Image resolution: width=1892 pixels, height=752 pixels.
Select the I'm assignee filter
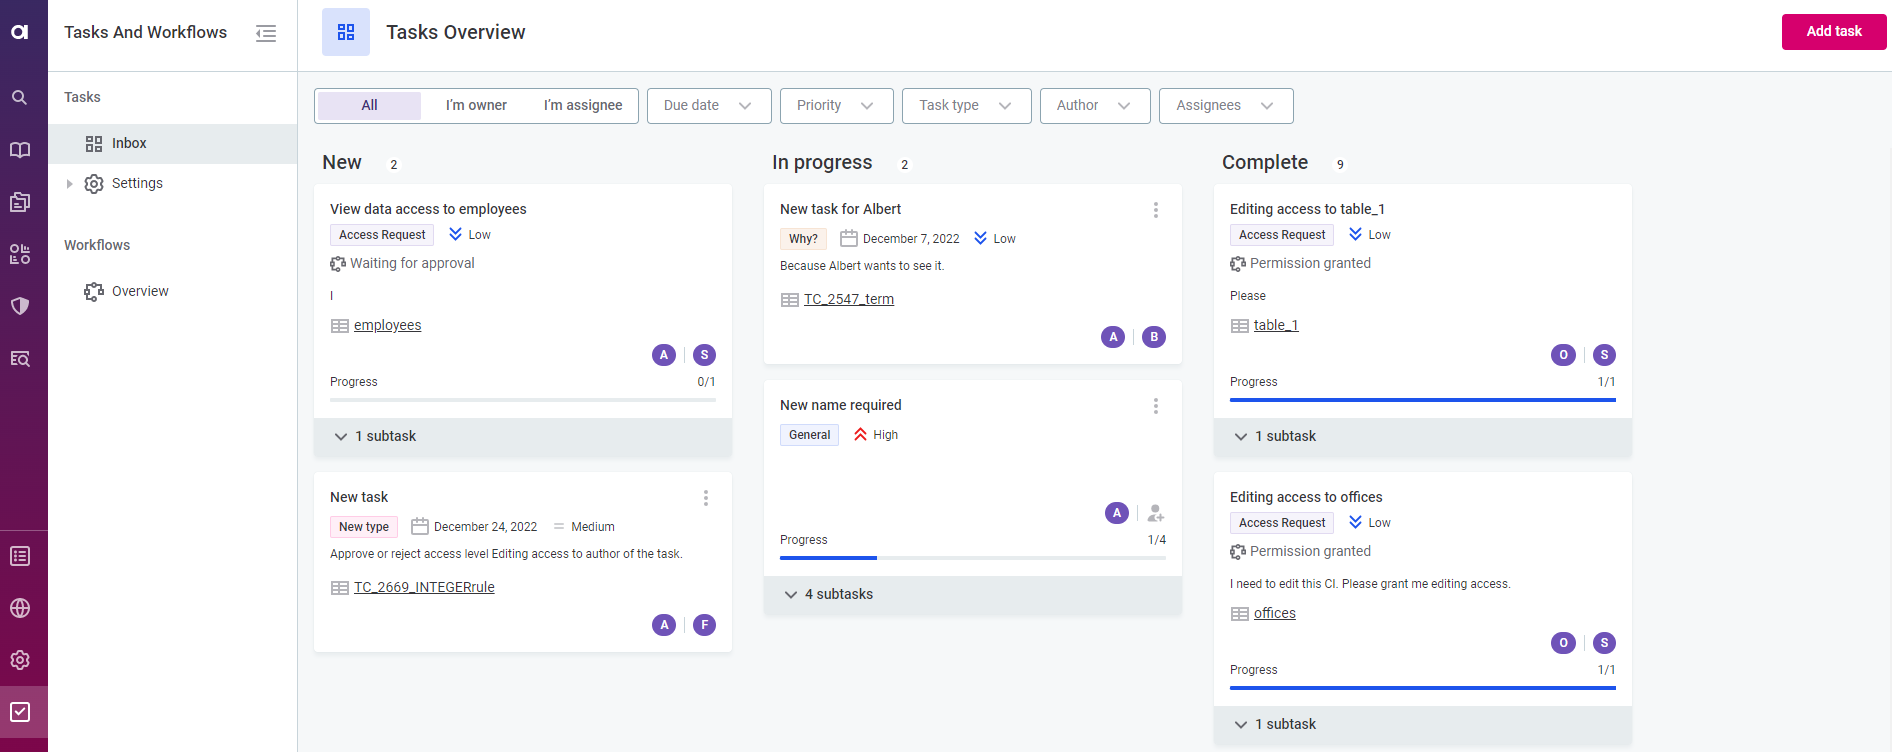(x=582, y=106)
